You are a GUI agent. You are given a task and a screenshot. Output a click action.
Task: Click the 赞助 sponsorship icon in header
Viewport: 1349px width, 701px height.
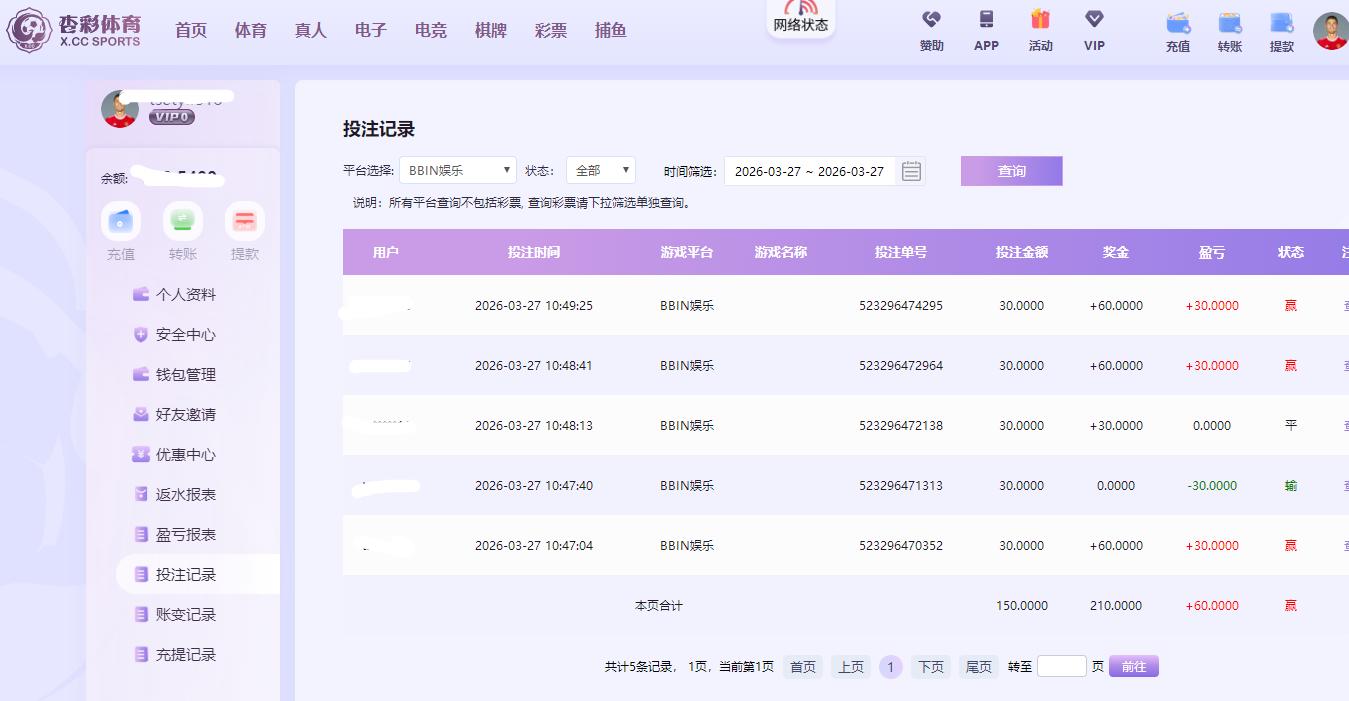point(931,20)
